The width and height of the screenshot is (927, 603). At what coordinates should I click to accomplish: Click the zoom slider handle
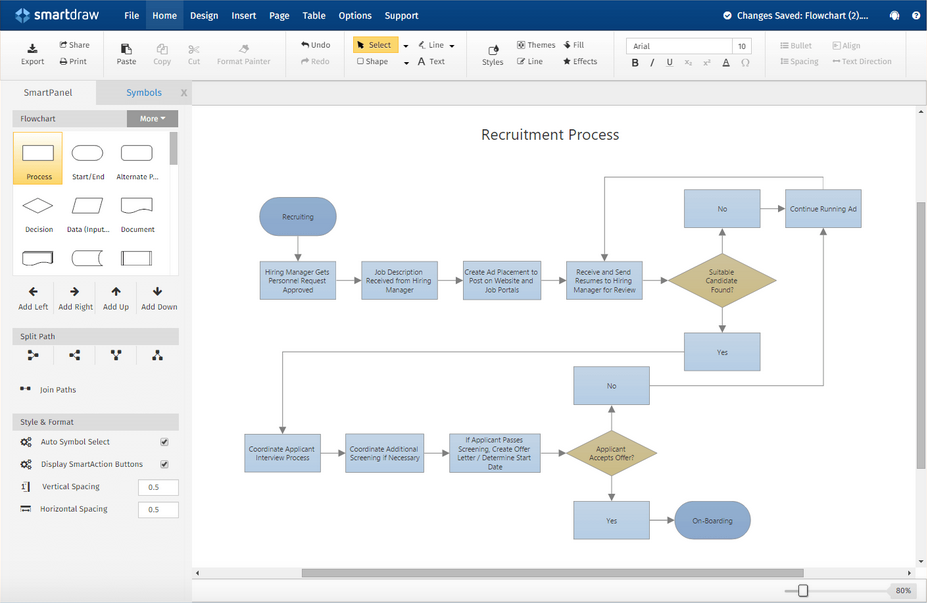(x=803, y=591)
